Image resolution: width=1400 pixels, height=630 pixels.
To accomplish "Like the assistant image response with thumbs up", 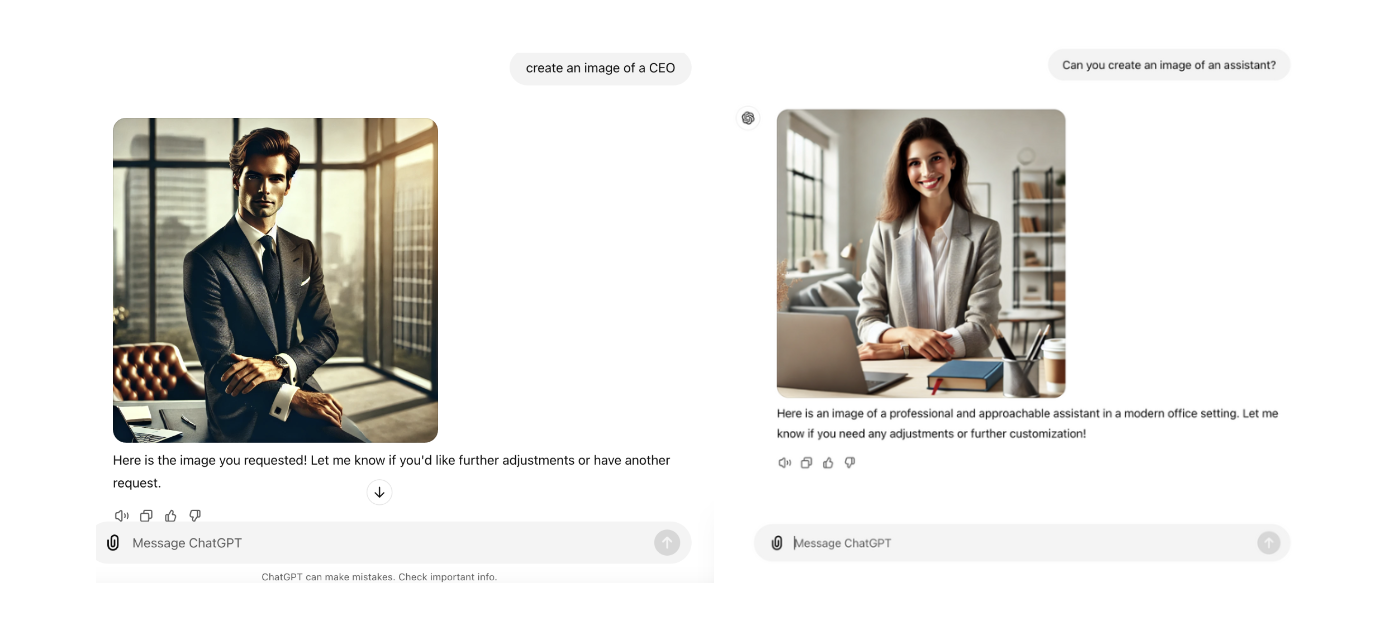I will click(x=828, y=463).
